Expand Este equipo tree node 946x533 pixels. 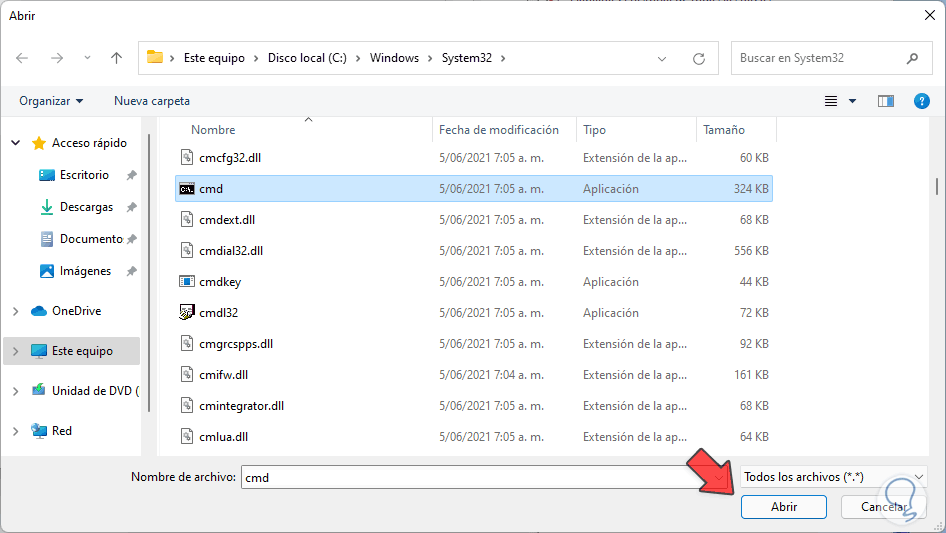[x=16, y=351]
